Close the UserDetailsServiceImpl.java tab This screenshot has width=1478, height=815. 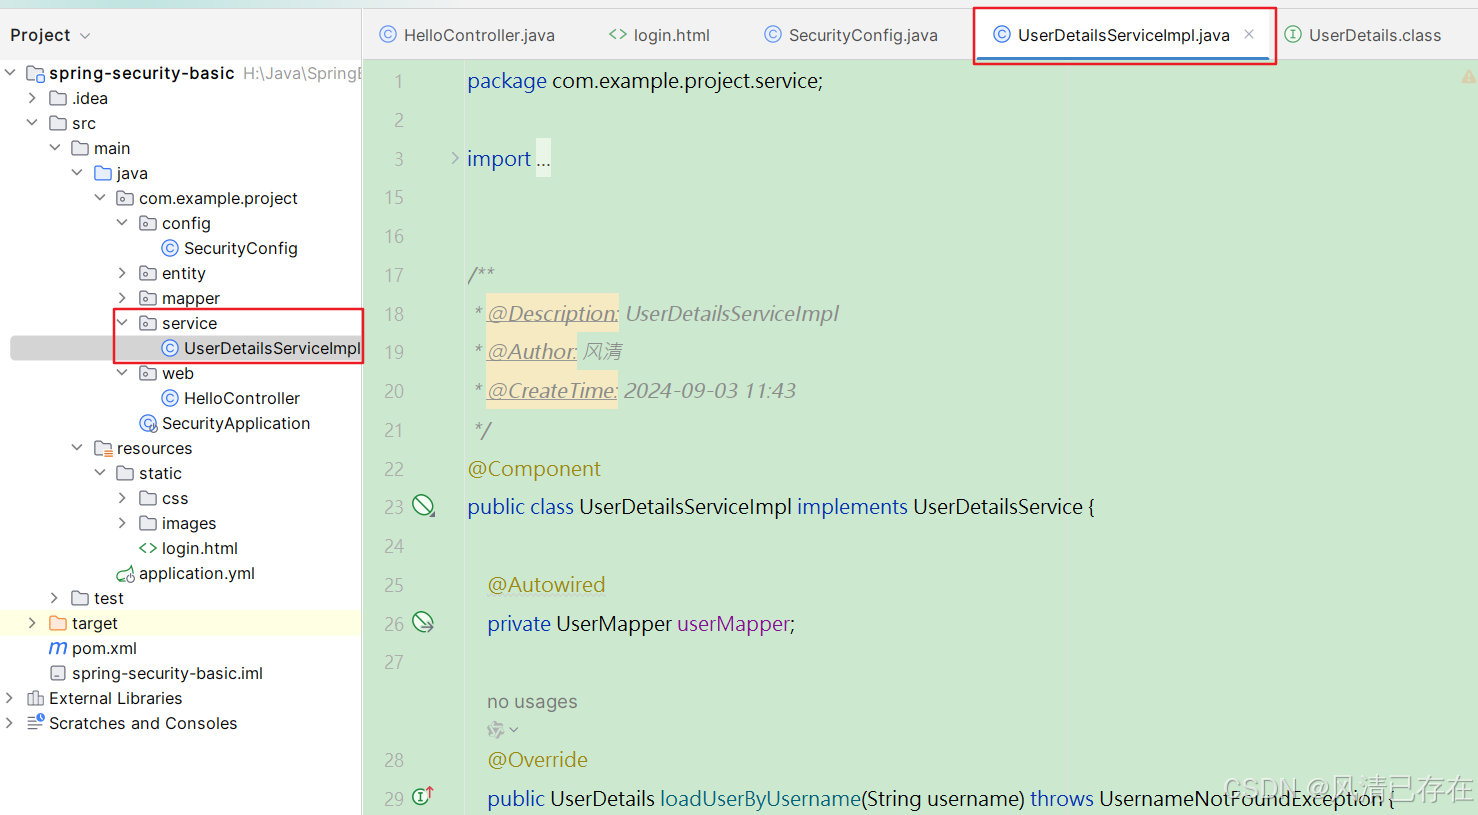(1249, 34)
